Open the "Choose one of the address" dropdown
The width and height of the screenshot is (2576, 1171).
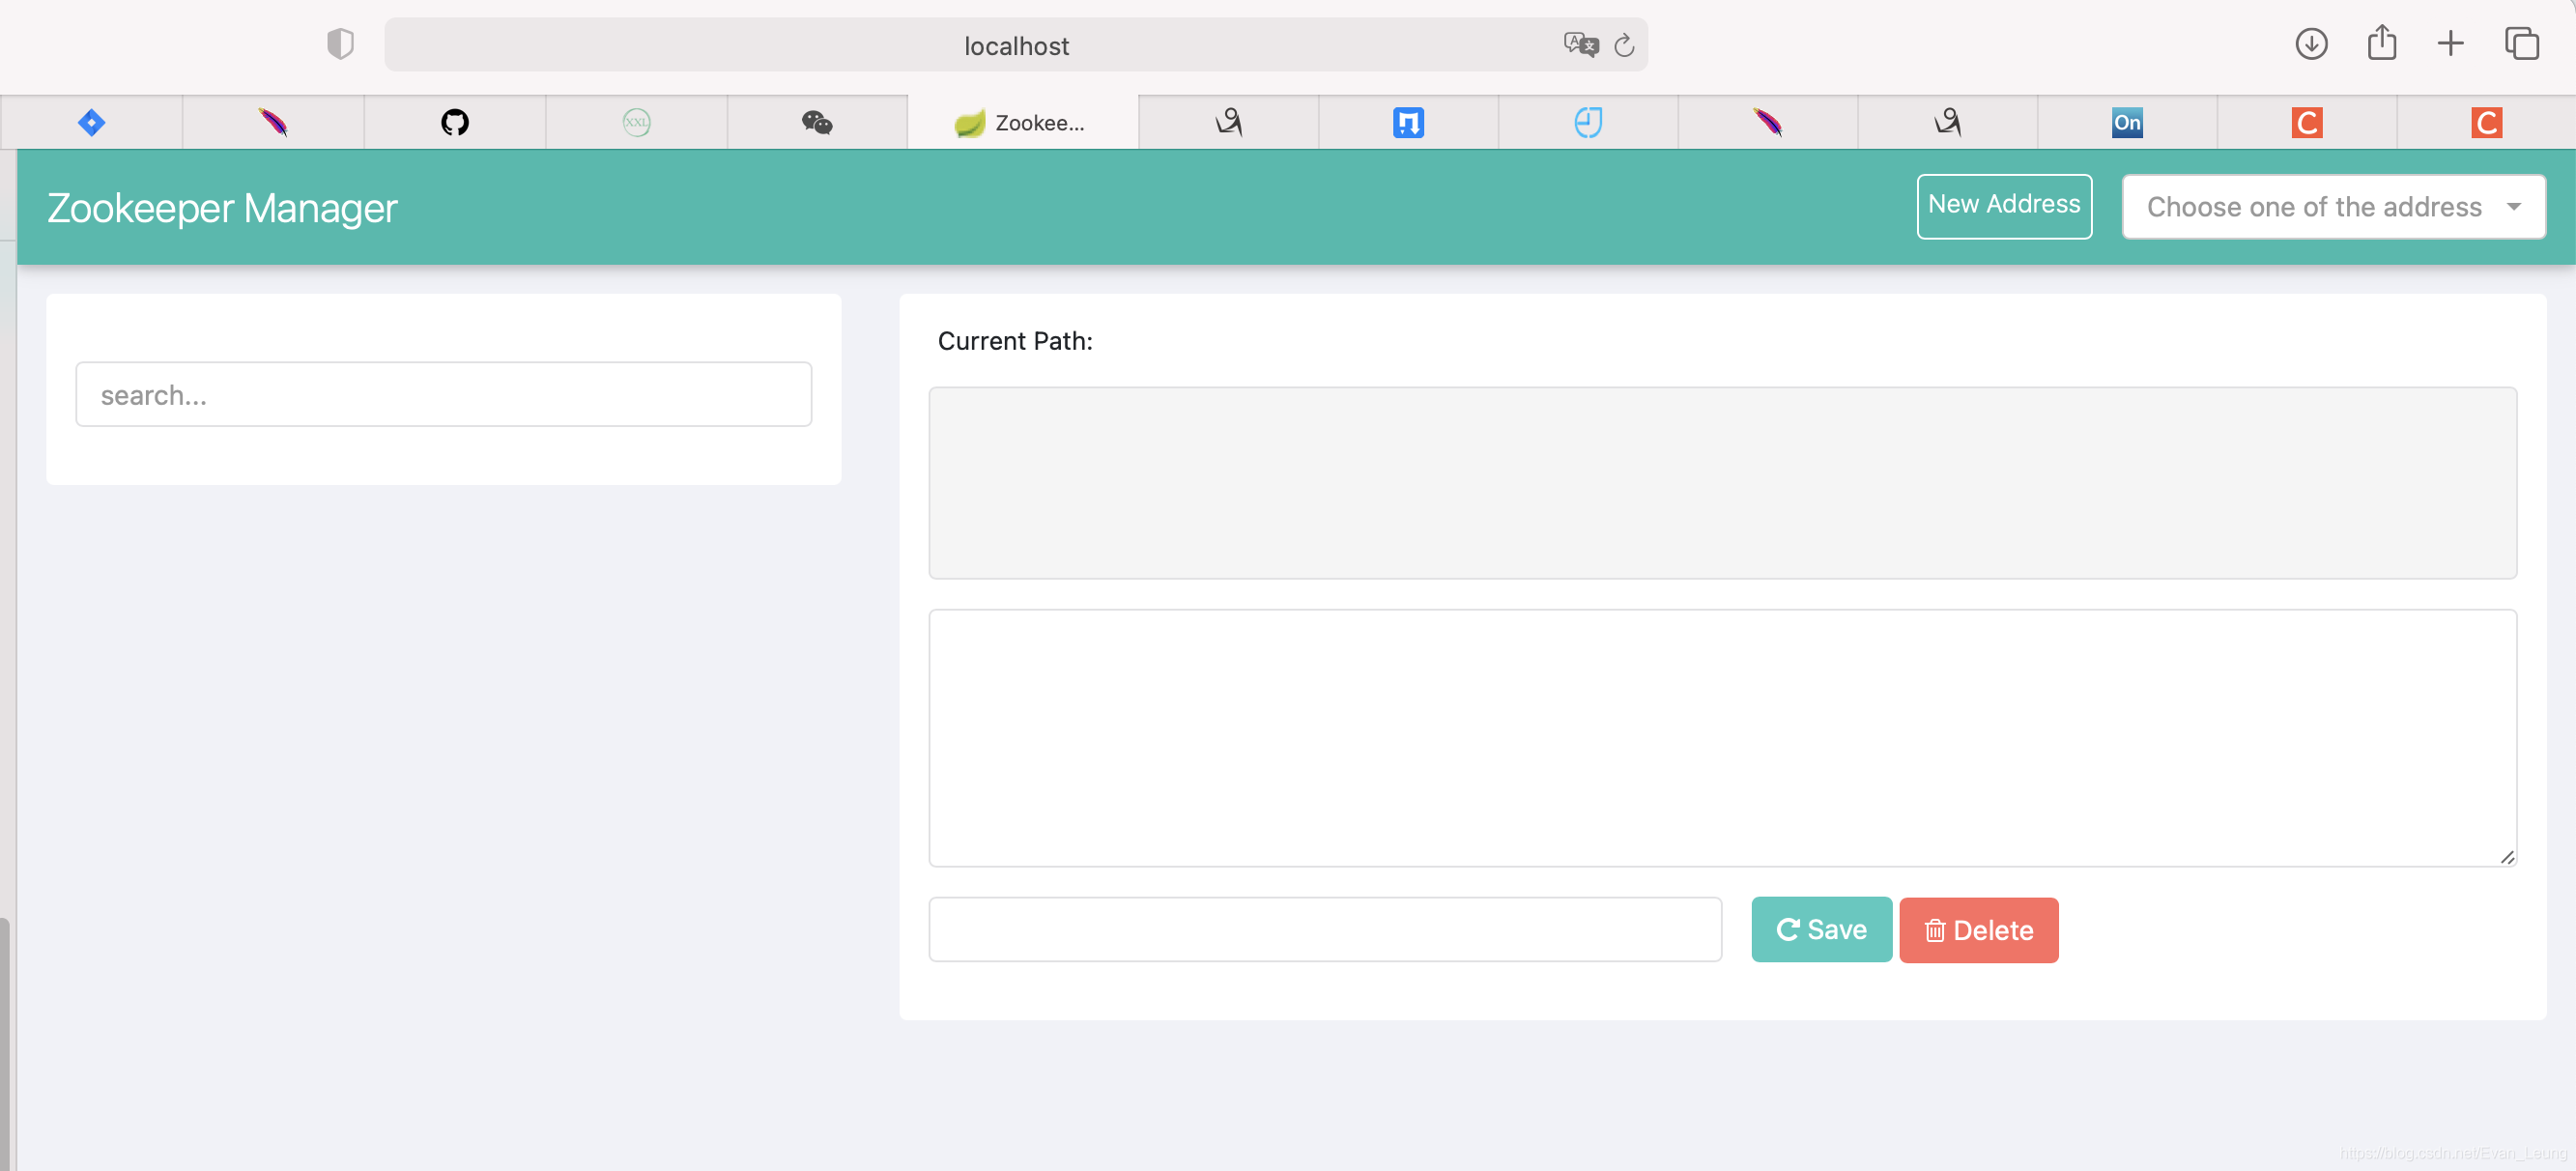point(2332,206)
